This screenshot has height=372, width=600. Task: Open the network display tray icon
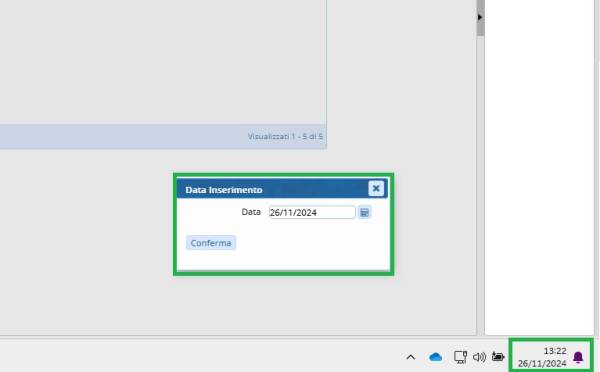(x=460, y=357)
